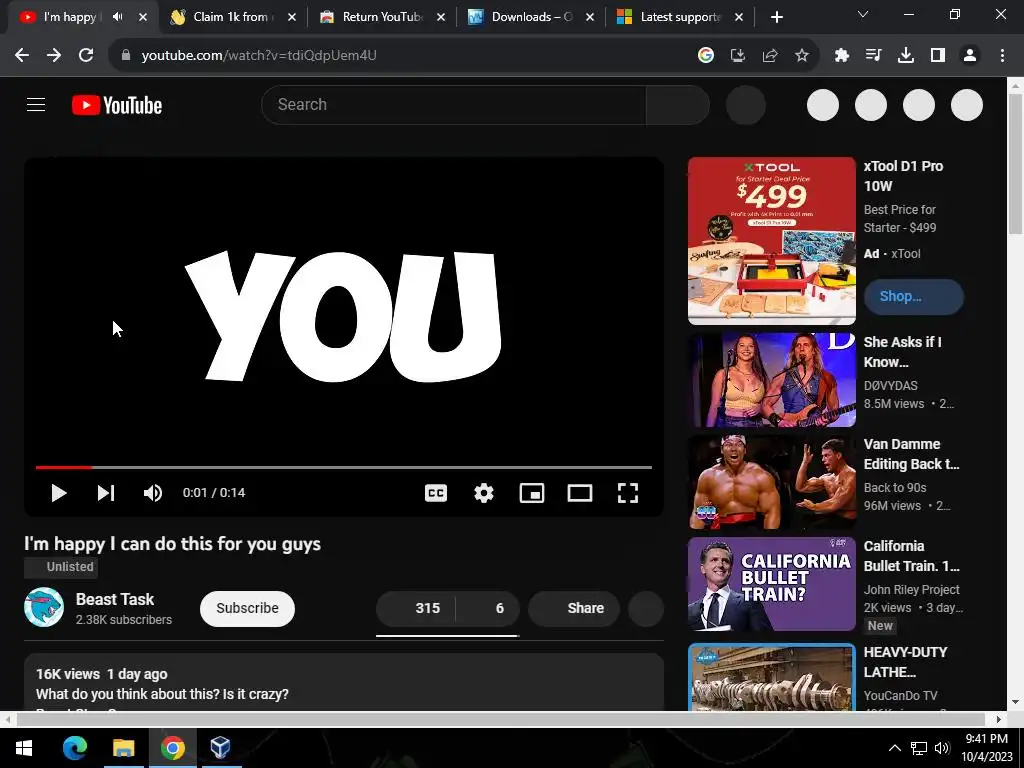Viewport: 1024px width, 768px height.
Task: Mute the tab via speaker icon
Action: pyautogui.click(x=118, y=17)
